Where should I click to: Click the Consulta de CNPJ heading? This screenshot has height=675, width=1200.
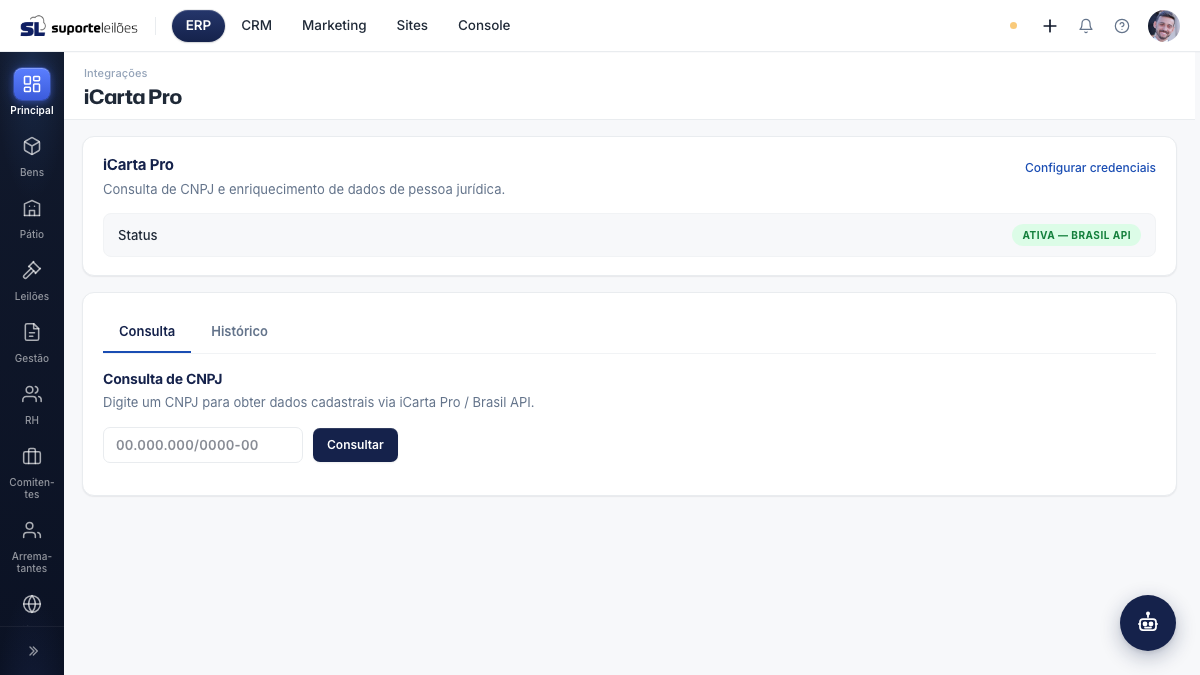pyautogui.click(x=162, y=379)
